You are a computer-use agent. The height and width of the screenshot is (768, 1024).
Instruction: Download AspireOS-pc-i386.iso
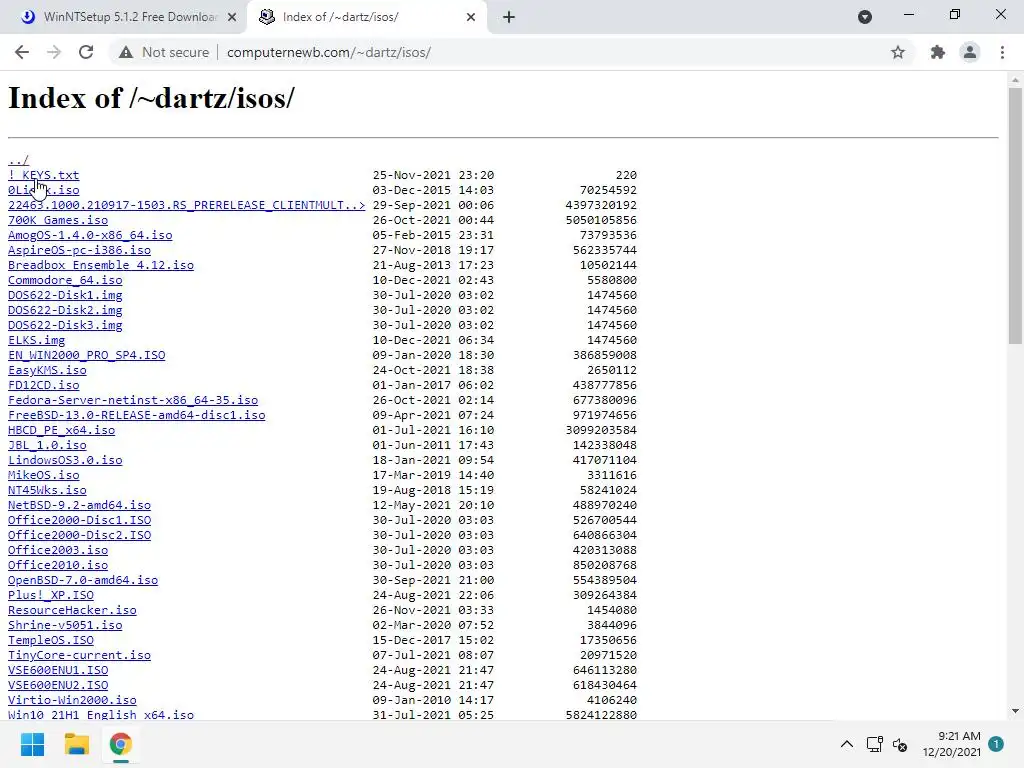pos(79,250)
